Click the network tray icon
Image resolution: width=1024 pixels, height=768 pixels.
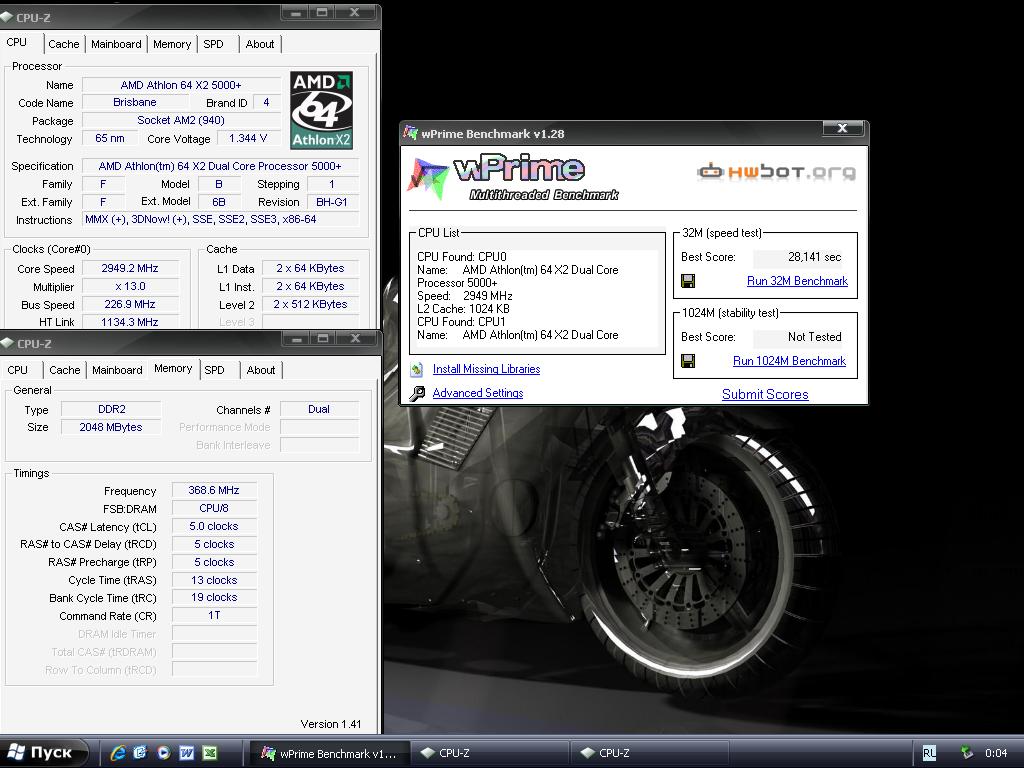(x=967, y=752)
